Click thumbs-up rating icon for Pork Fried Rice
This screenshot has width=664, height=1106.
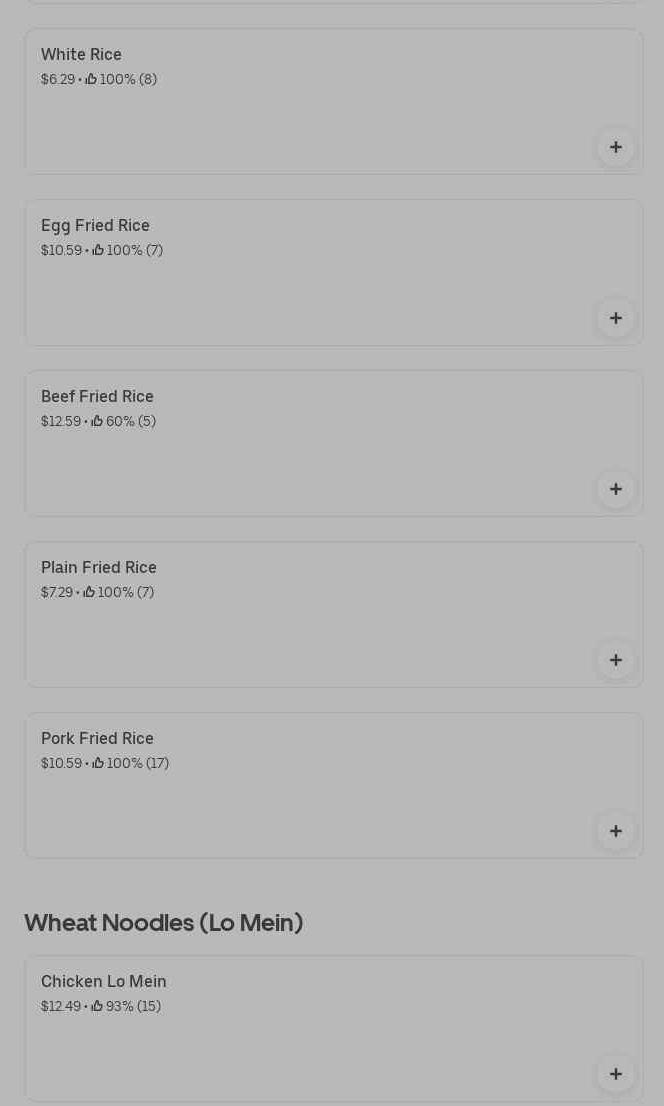pos(98,763)
